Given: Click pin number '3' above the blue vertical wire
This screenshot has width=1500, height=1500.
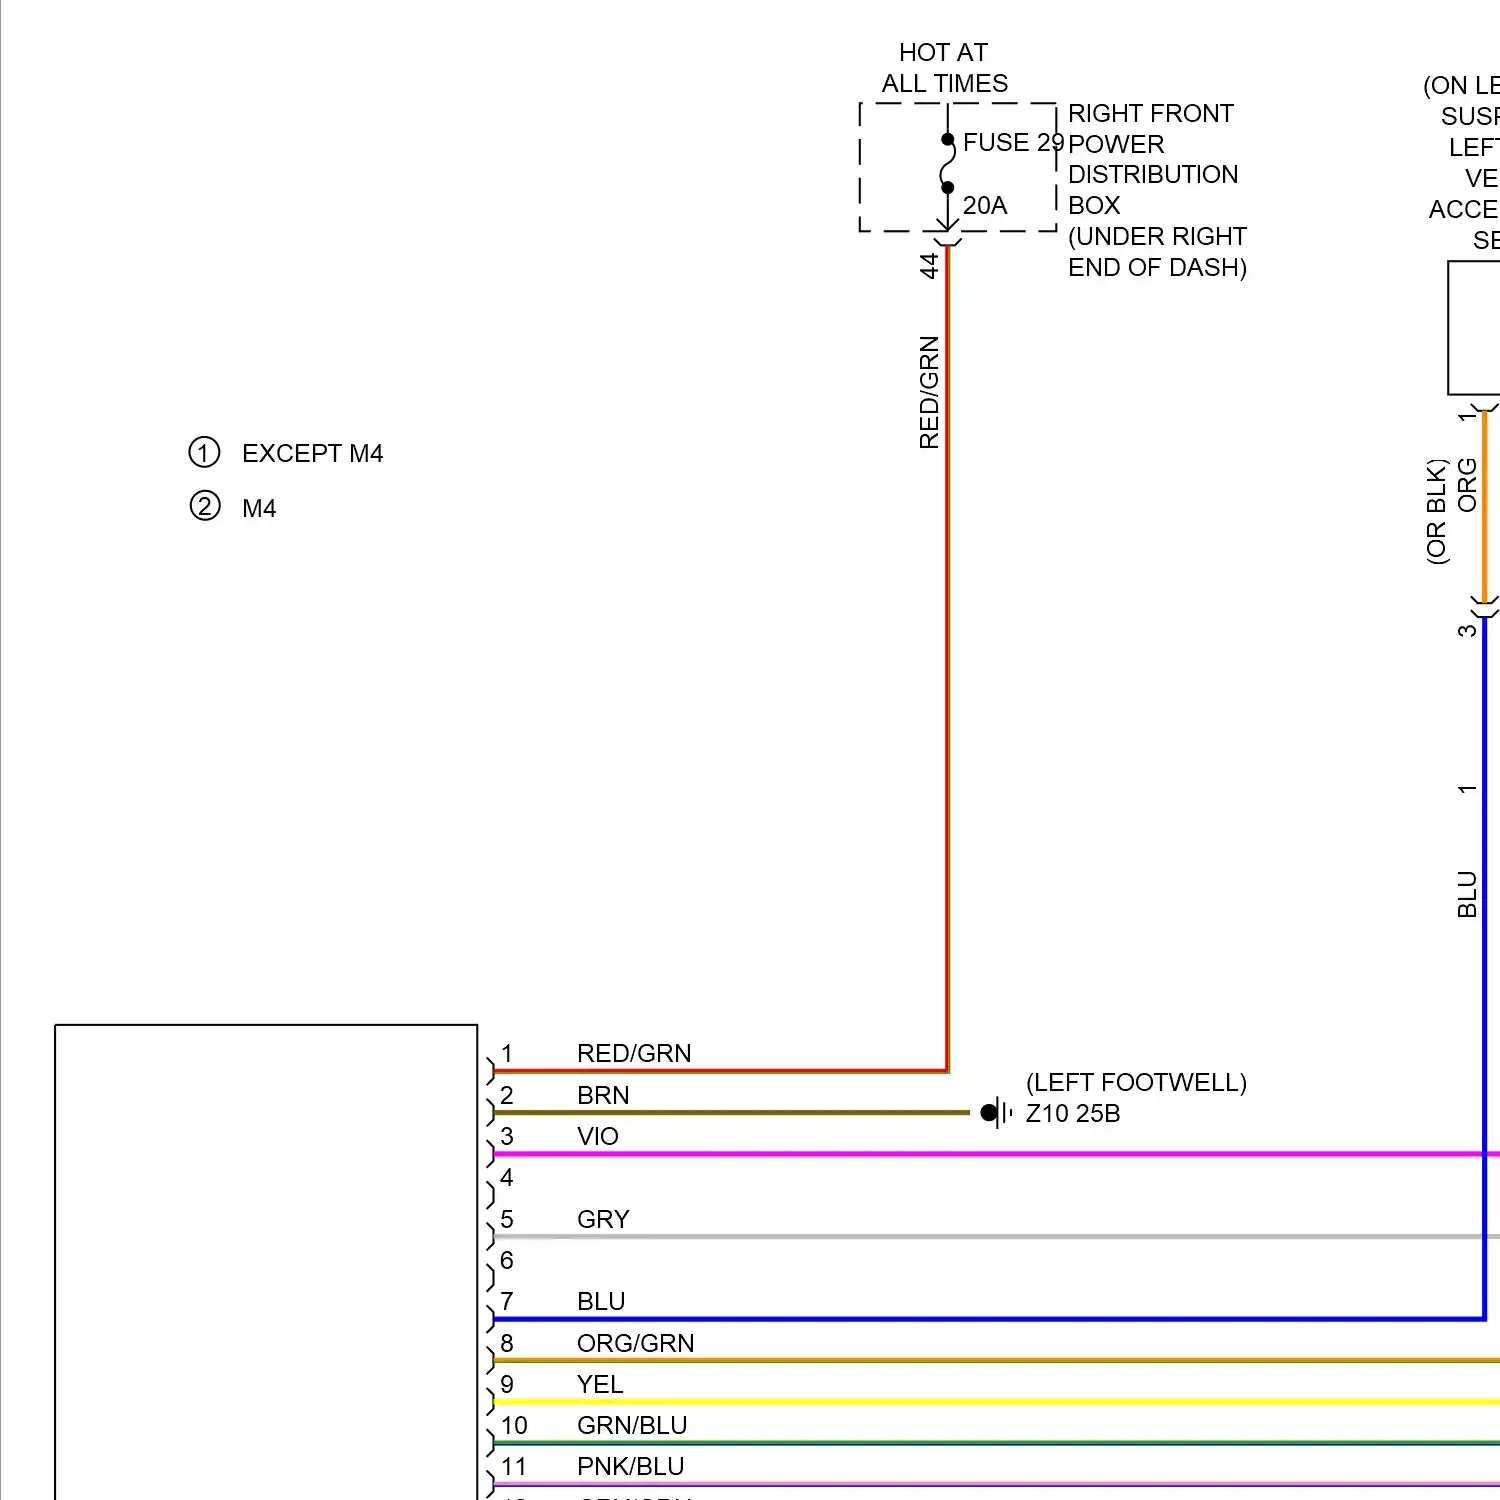Looking at the screenshot, I should pos(1467,631).
